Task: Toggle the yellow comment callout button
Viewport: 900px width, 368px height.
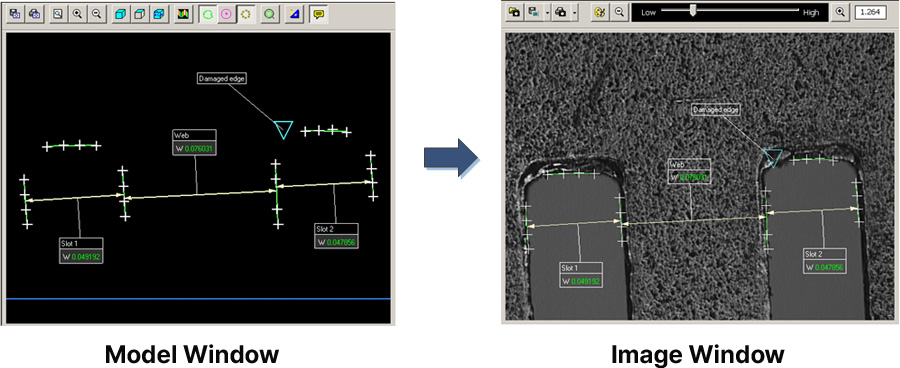Action: (319, 15)
